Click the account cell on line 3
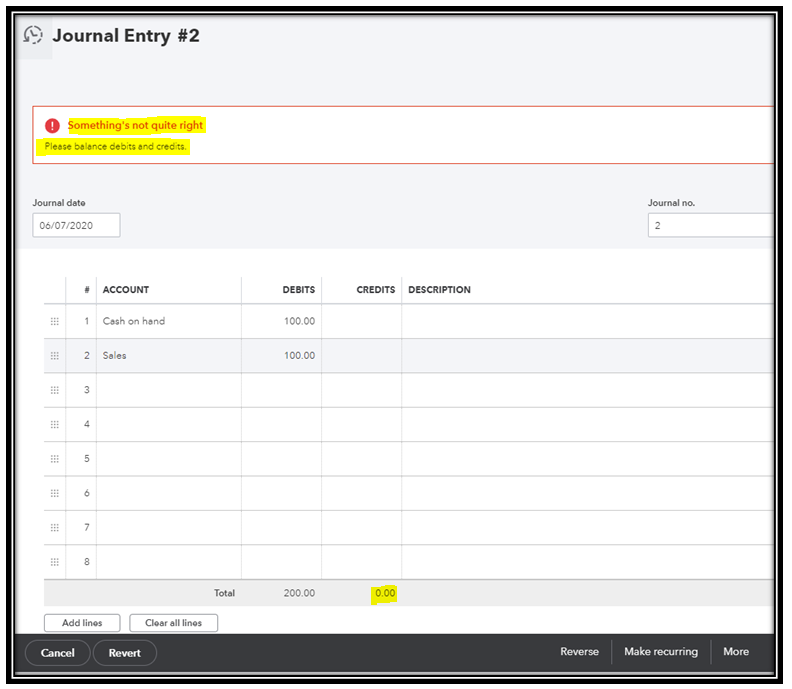Screen dimensions: 792x689 (169, 390)
